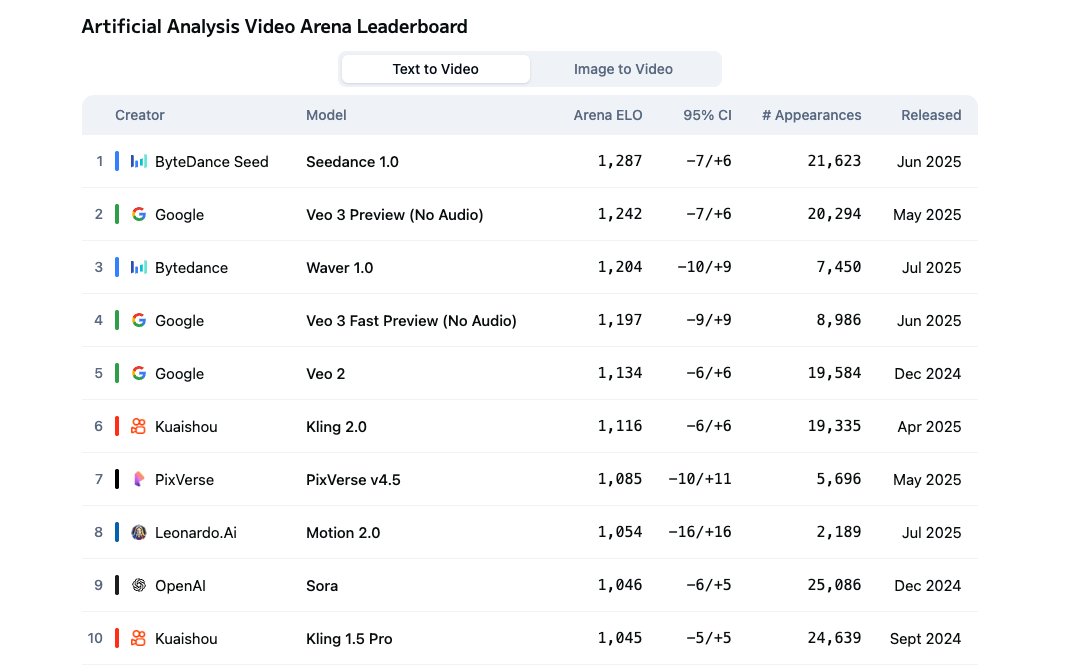Switch to the Text to Video tab
The image size is (1084, 672).
(x=436, y=69)
